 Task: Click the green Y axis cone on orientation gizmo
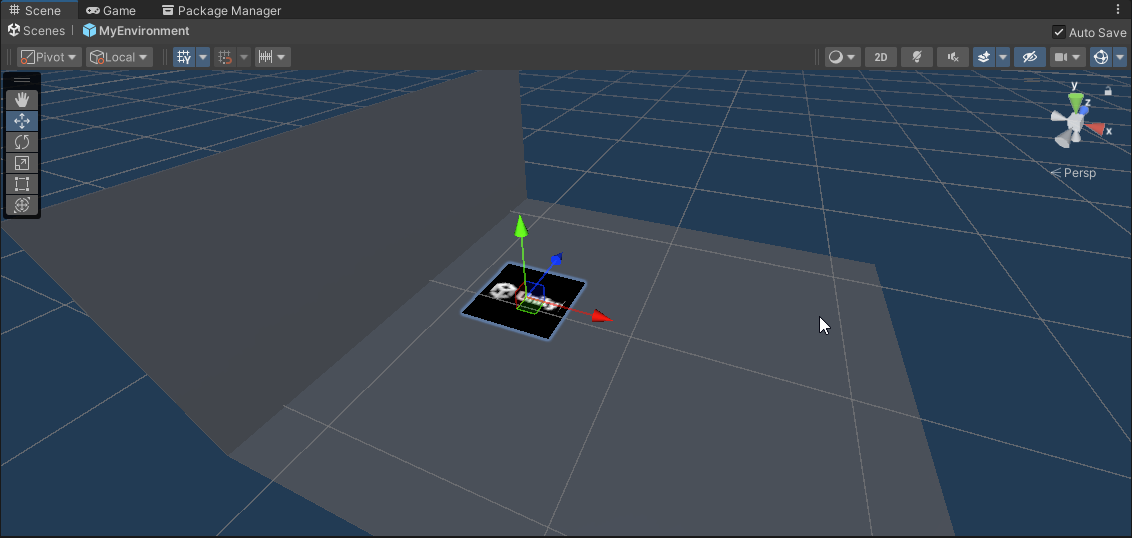1075,103
